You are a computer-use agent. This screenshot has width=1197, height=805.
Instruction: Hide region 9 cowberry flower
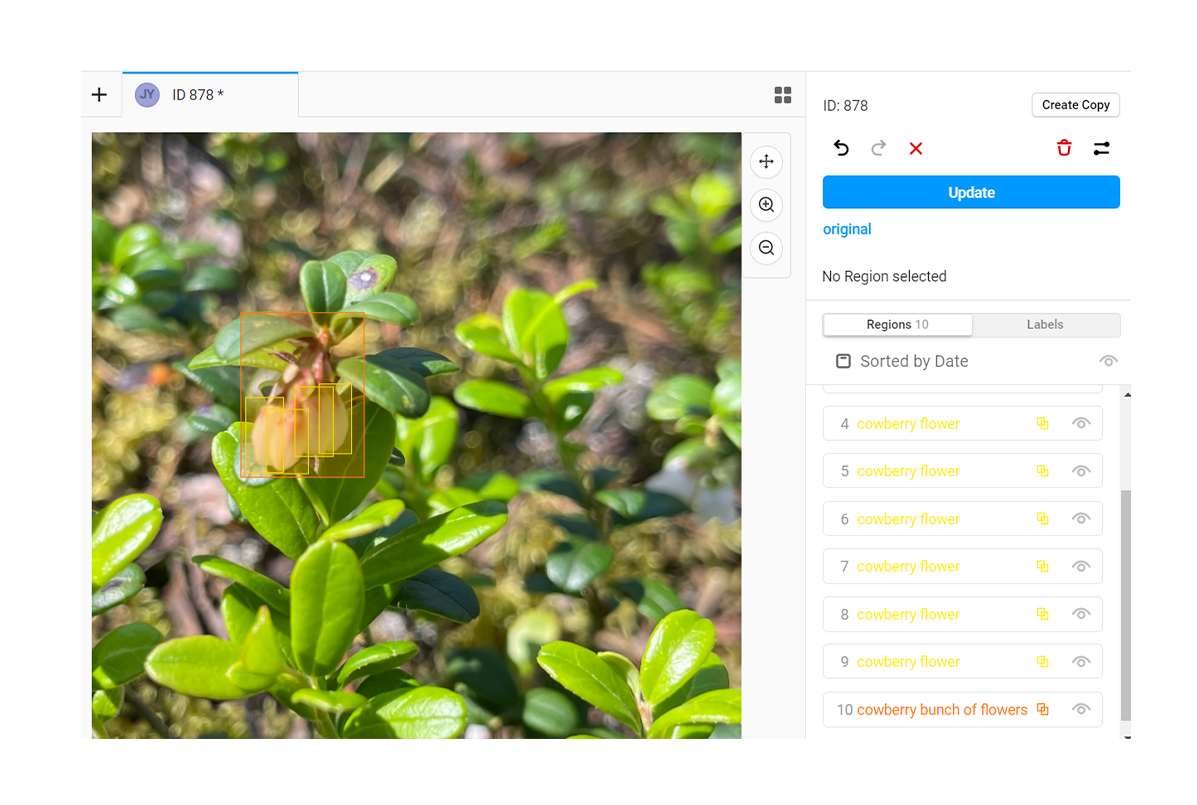tap(1081, 662)
